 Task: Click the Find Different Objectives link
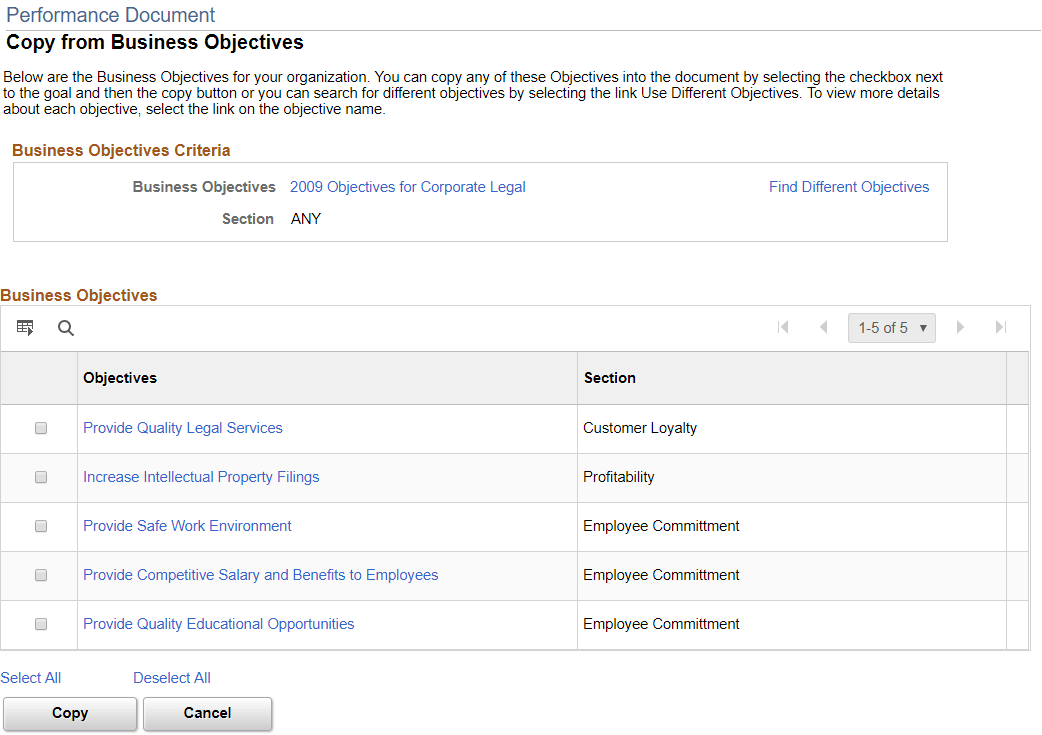848,187
